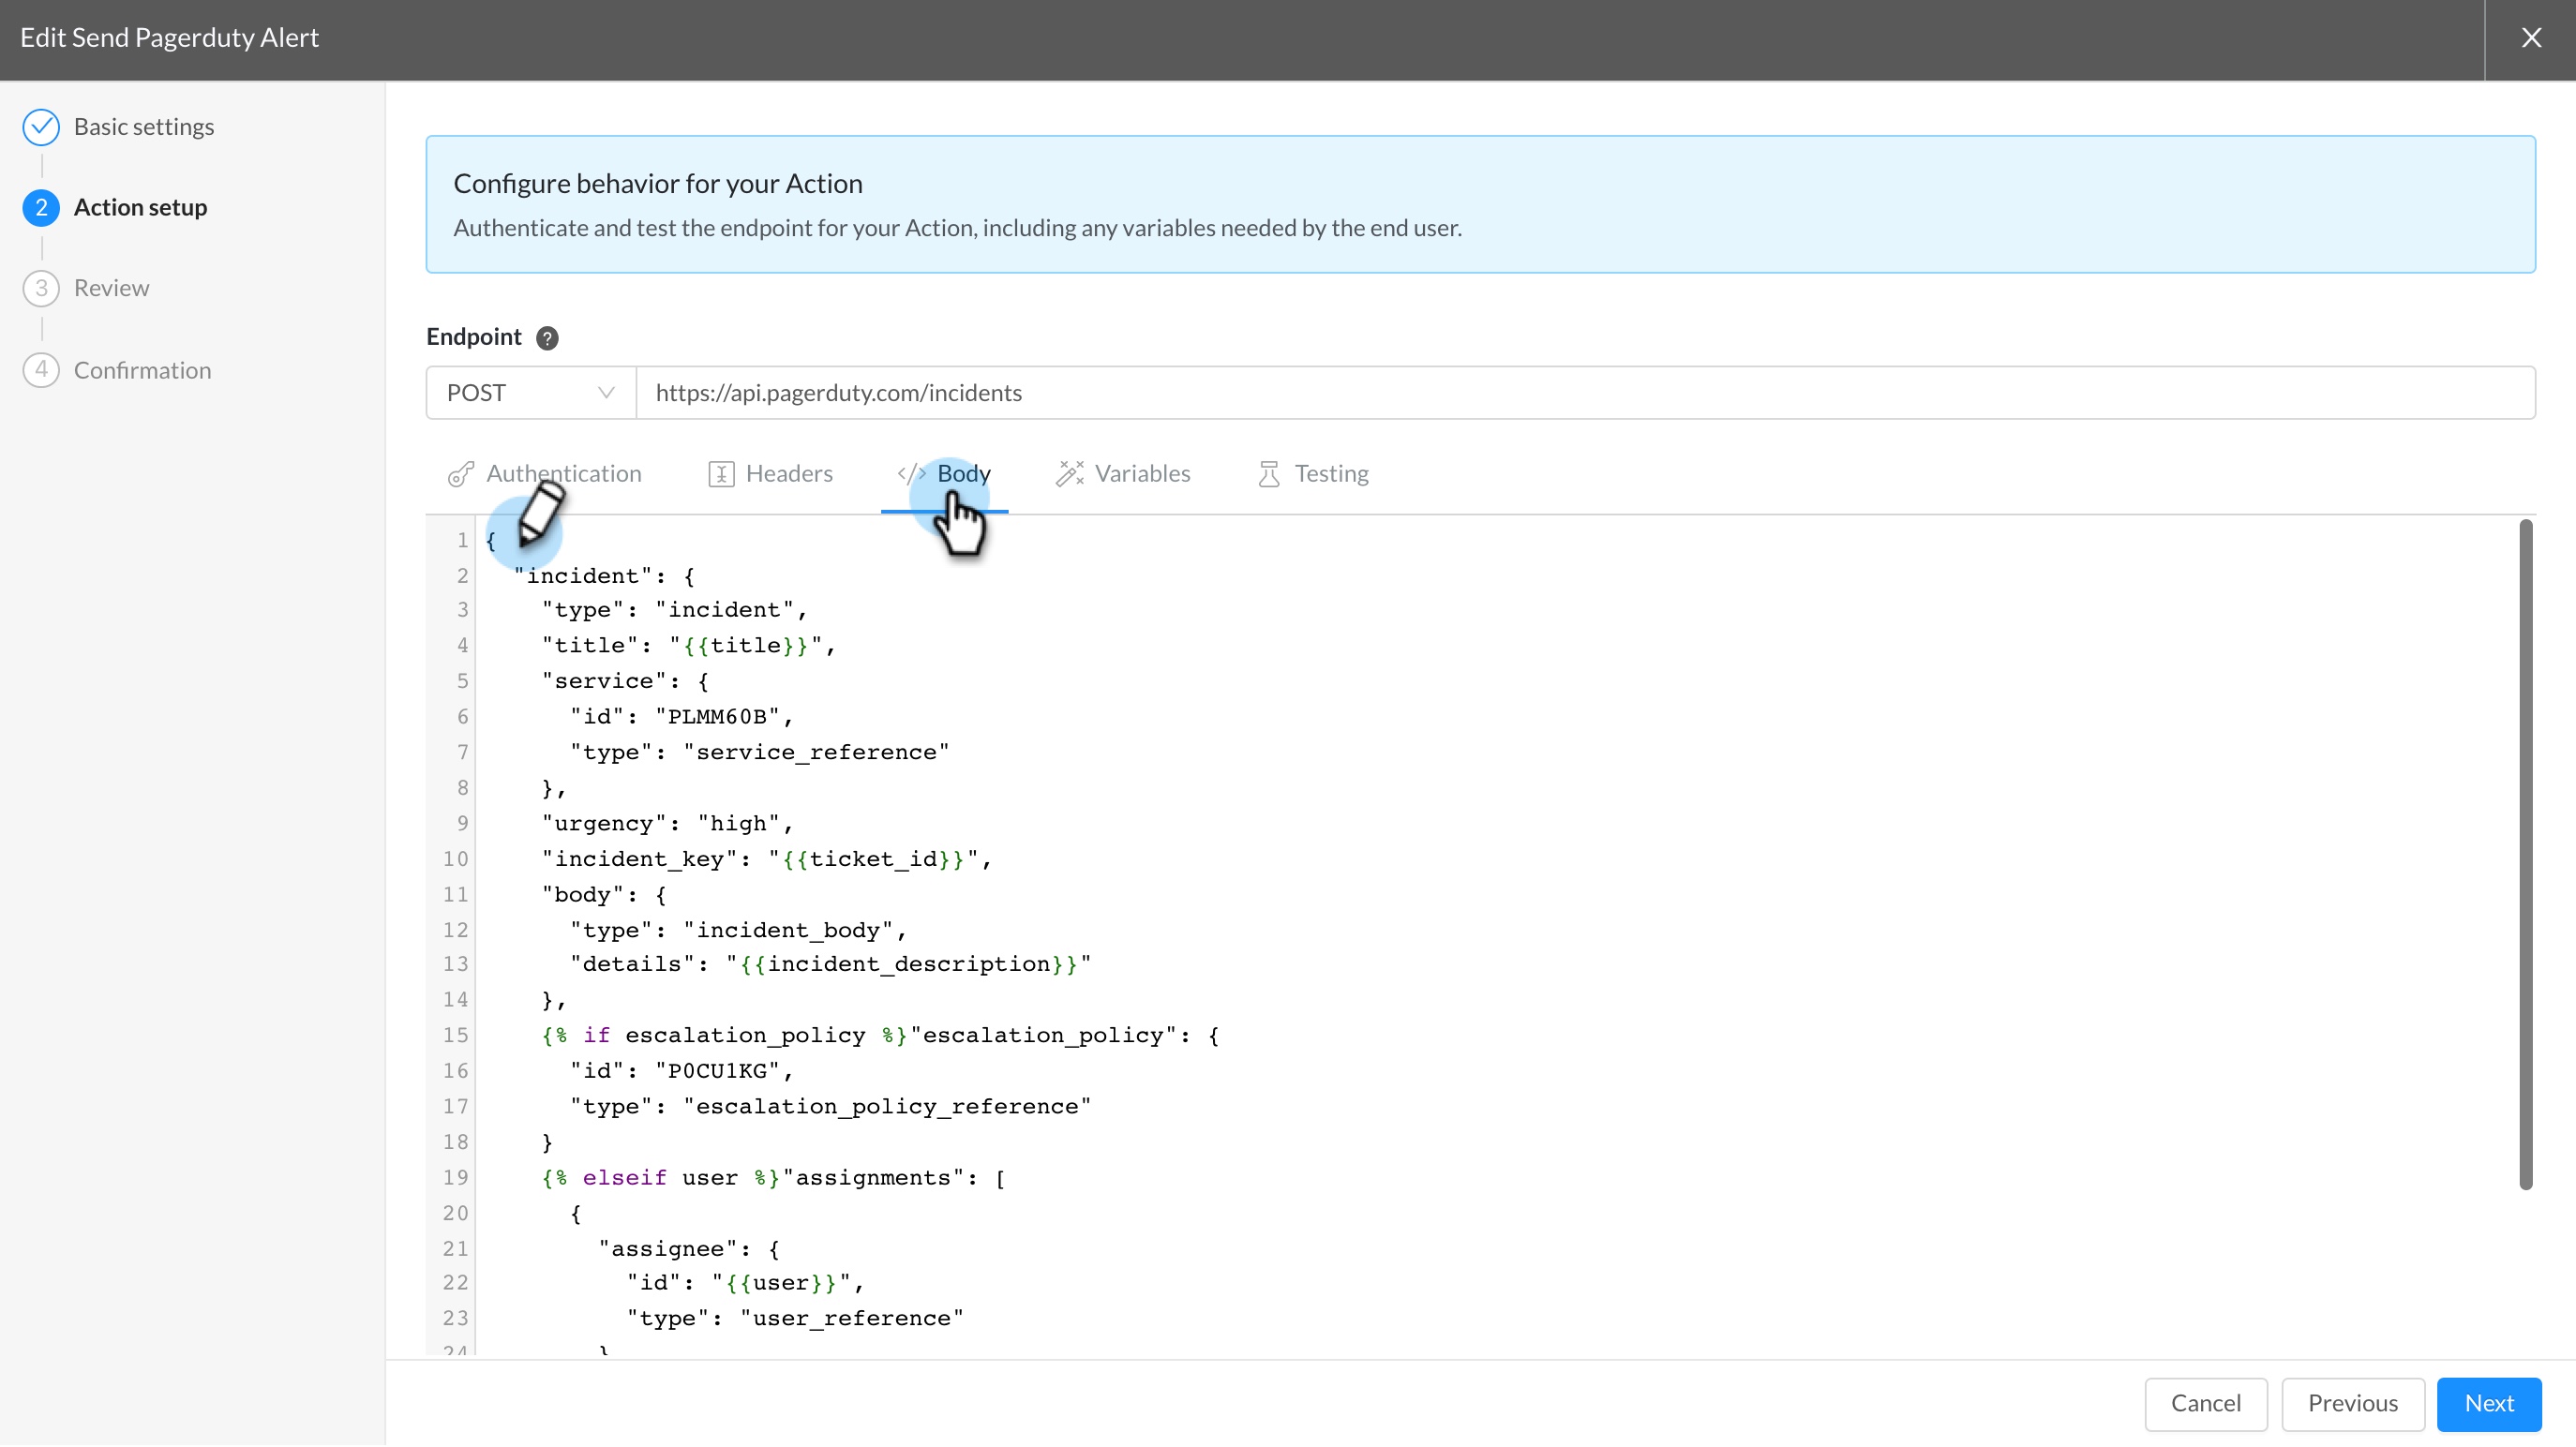Click the "incident": { line
The height and width of the screenshot is (1447, 2576).
(604, 577)
